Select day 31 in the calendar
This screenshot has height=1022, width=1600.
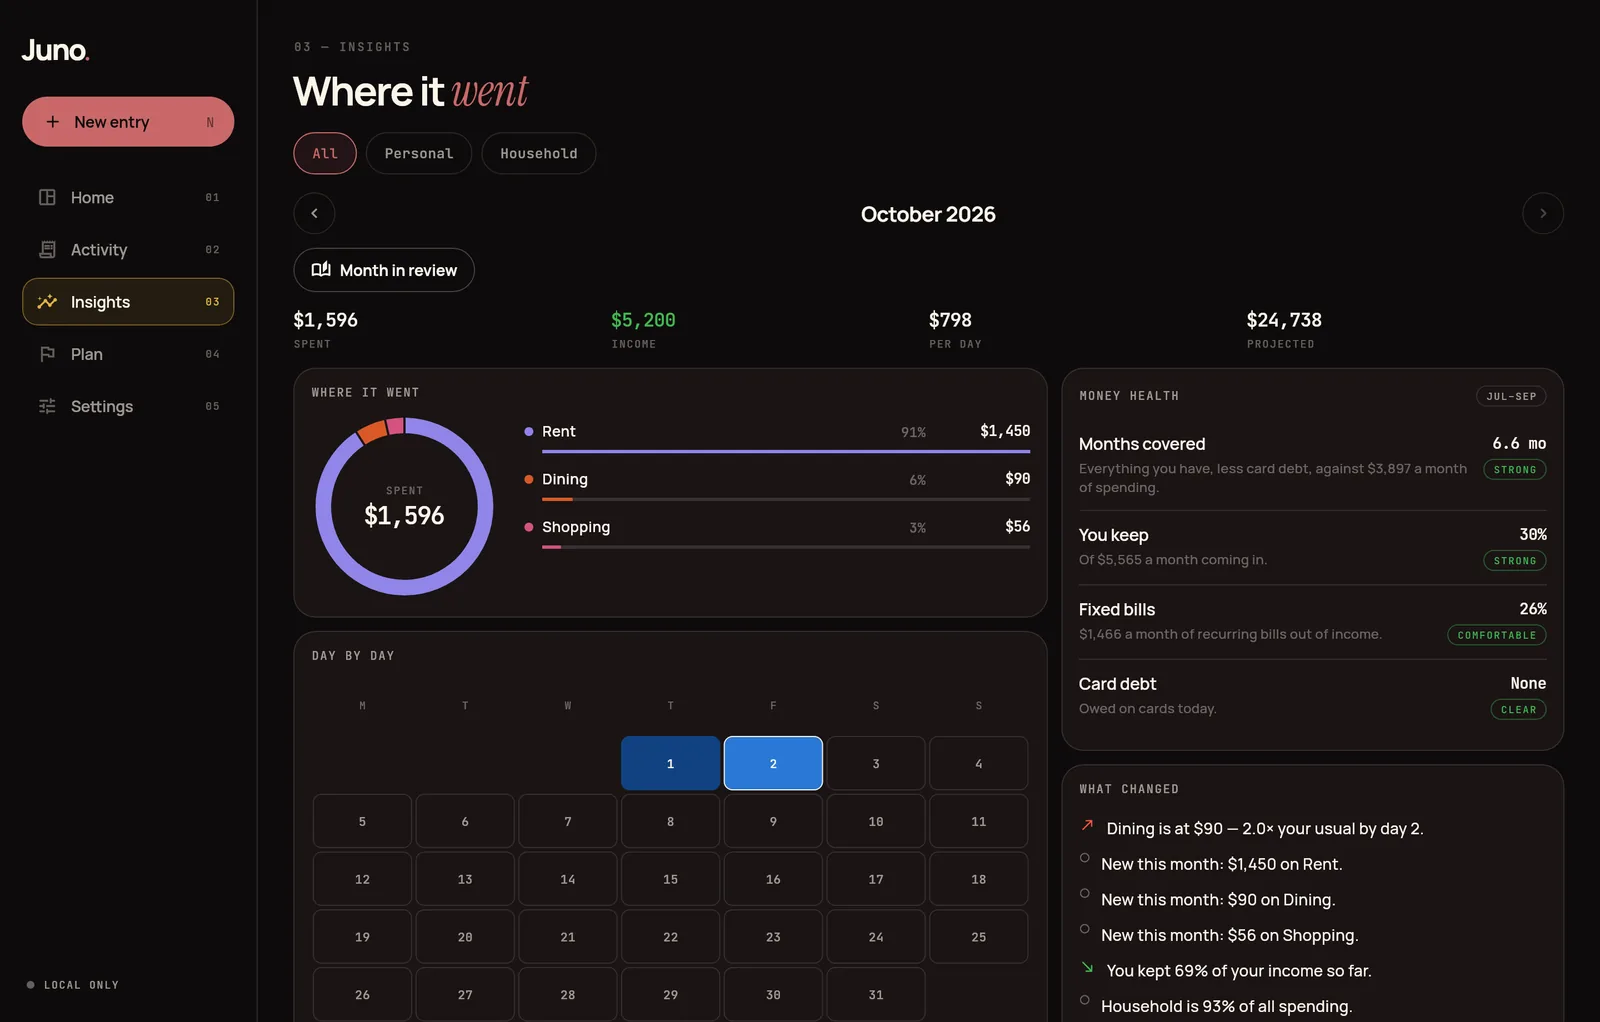(876, 995)
